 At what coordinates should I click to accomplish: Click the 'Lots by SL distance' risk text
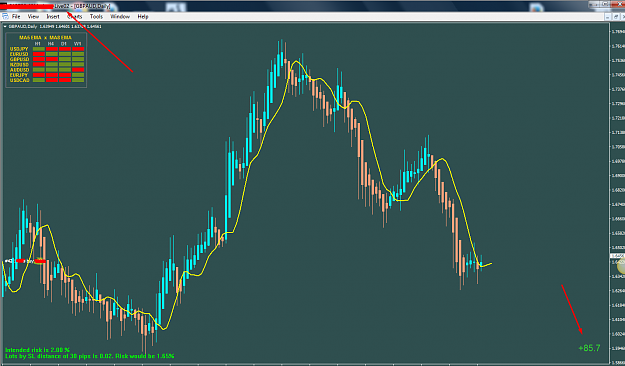tap(89, 356)
